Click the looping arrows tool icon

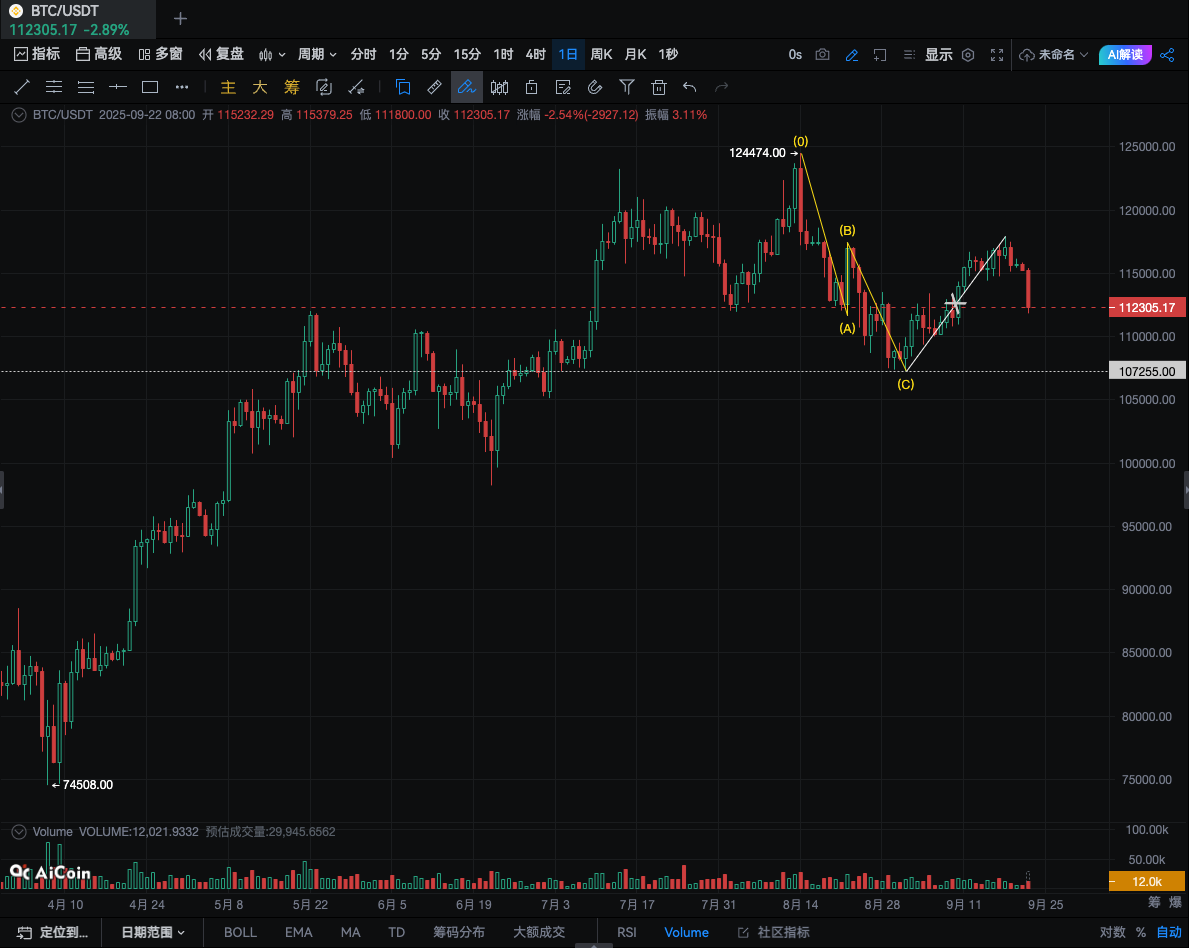[x=324, y=87]
